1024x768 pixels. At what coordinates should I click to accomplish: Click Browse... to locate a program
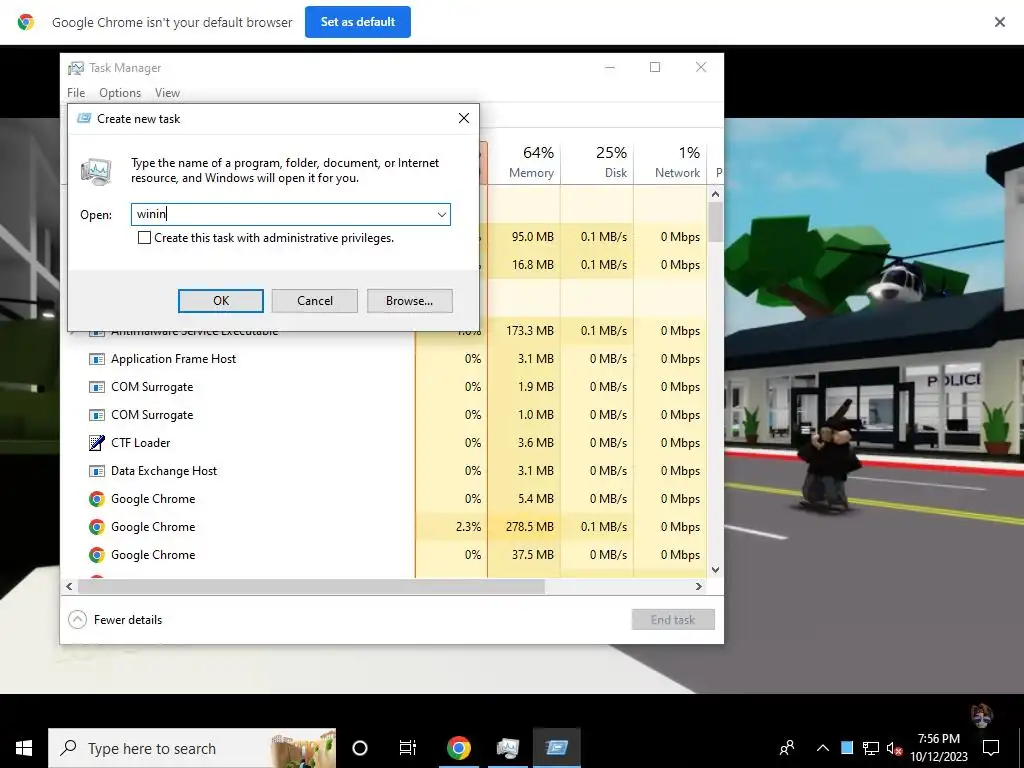click(409, 301)
